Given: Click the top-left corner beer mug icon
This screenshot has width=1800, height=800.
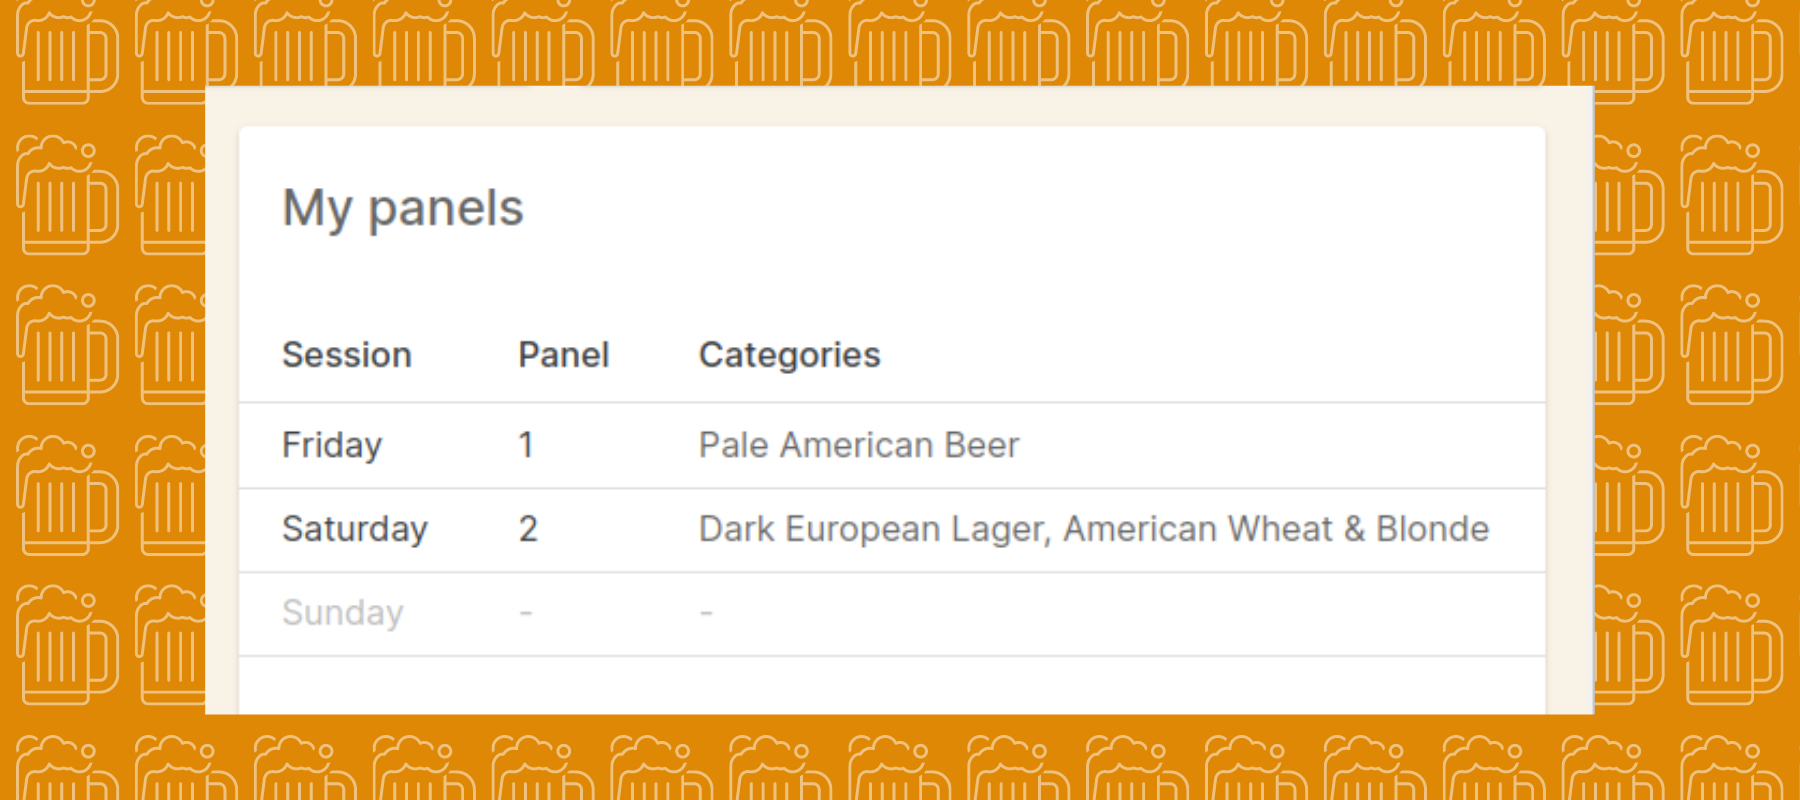Looking at the screenshot, I should click(67, 50).
